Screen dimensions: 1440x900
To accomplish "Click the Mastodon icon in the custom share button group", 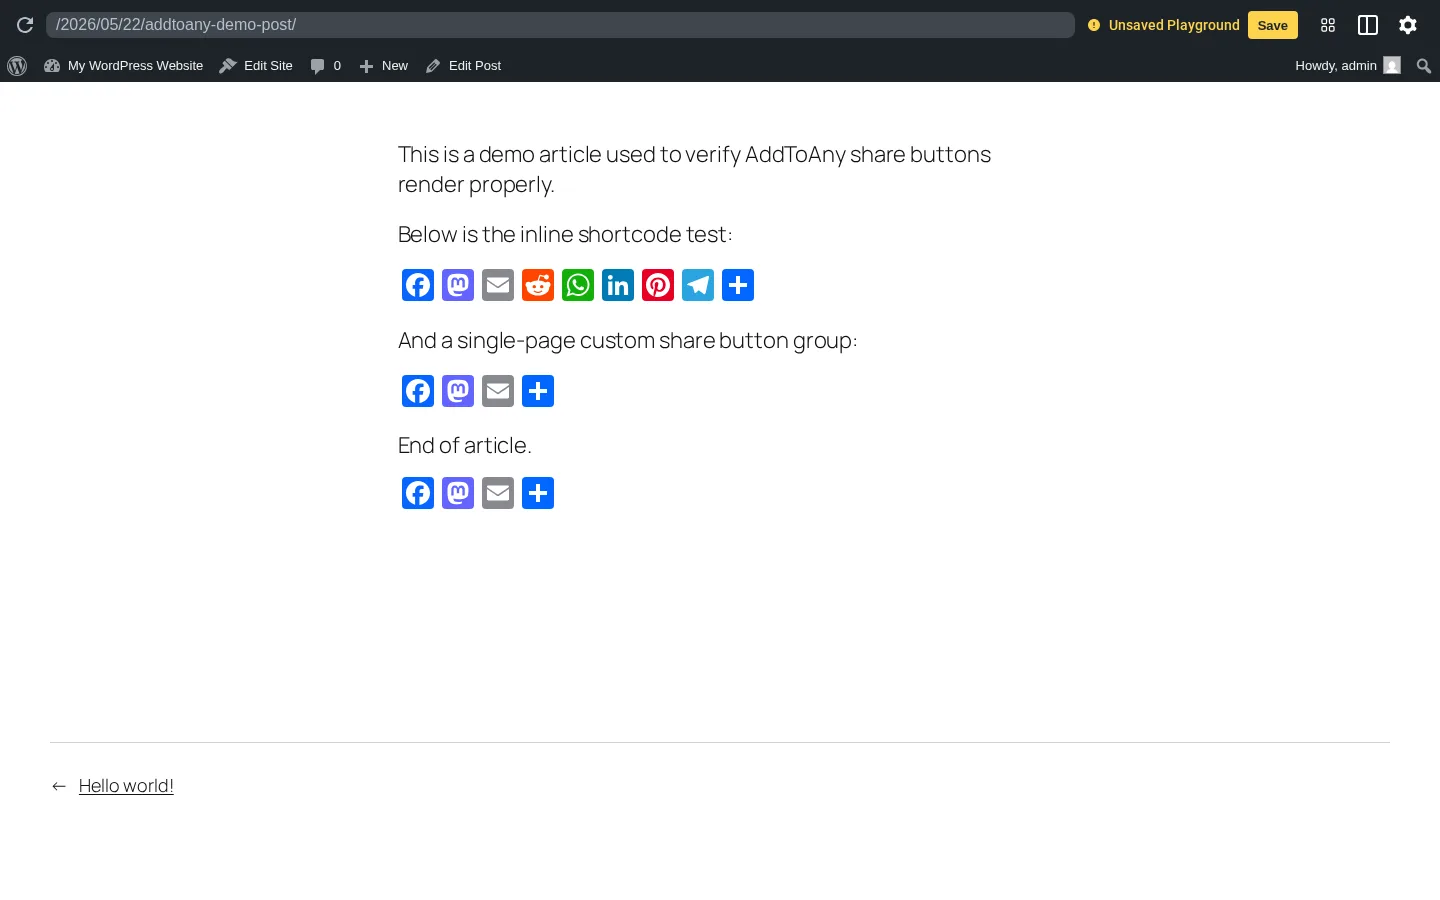I will coord(458,391).
